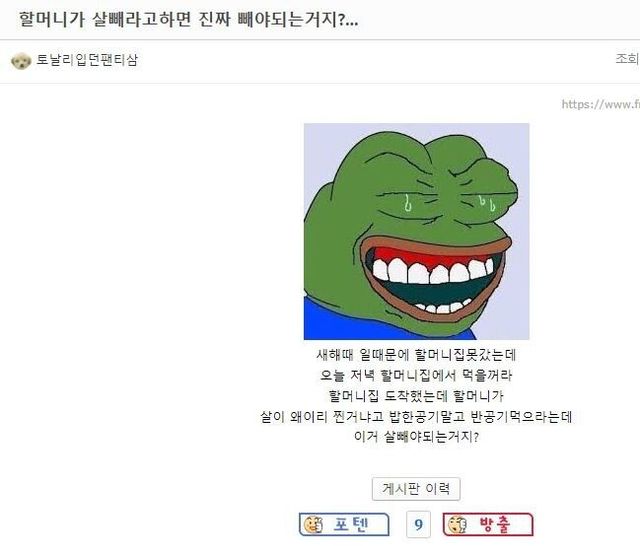This screenshot has width=640, height=546.
Task: Upvote with the 포텐 text label
Action: tap(351, 524)
